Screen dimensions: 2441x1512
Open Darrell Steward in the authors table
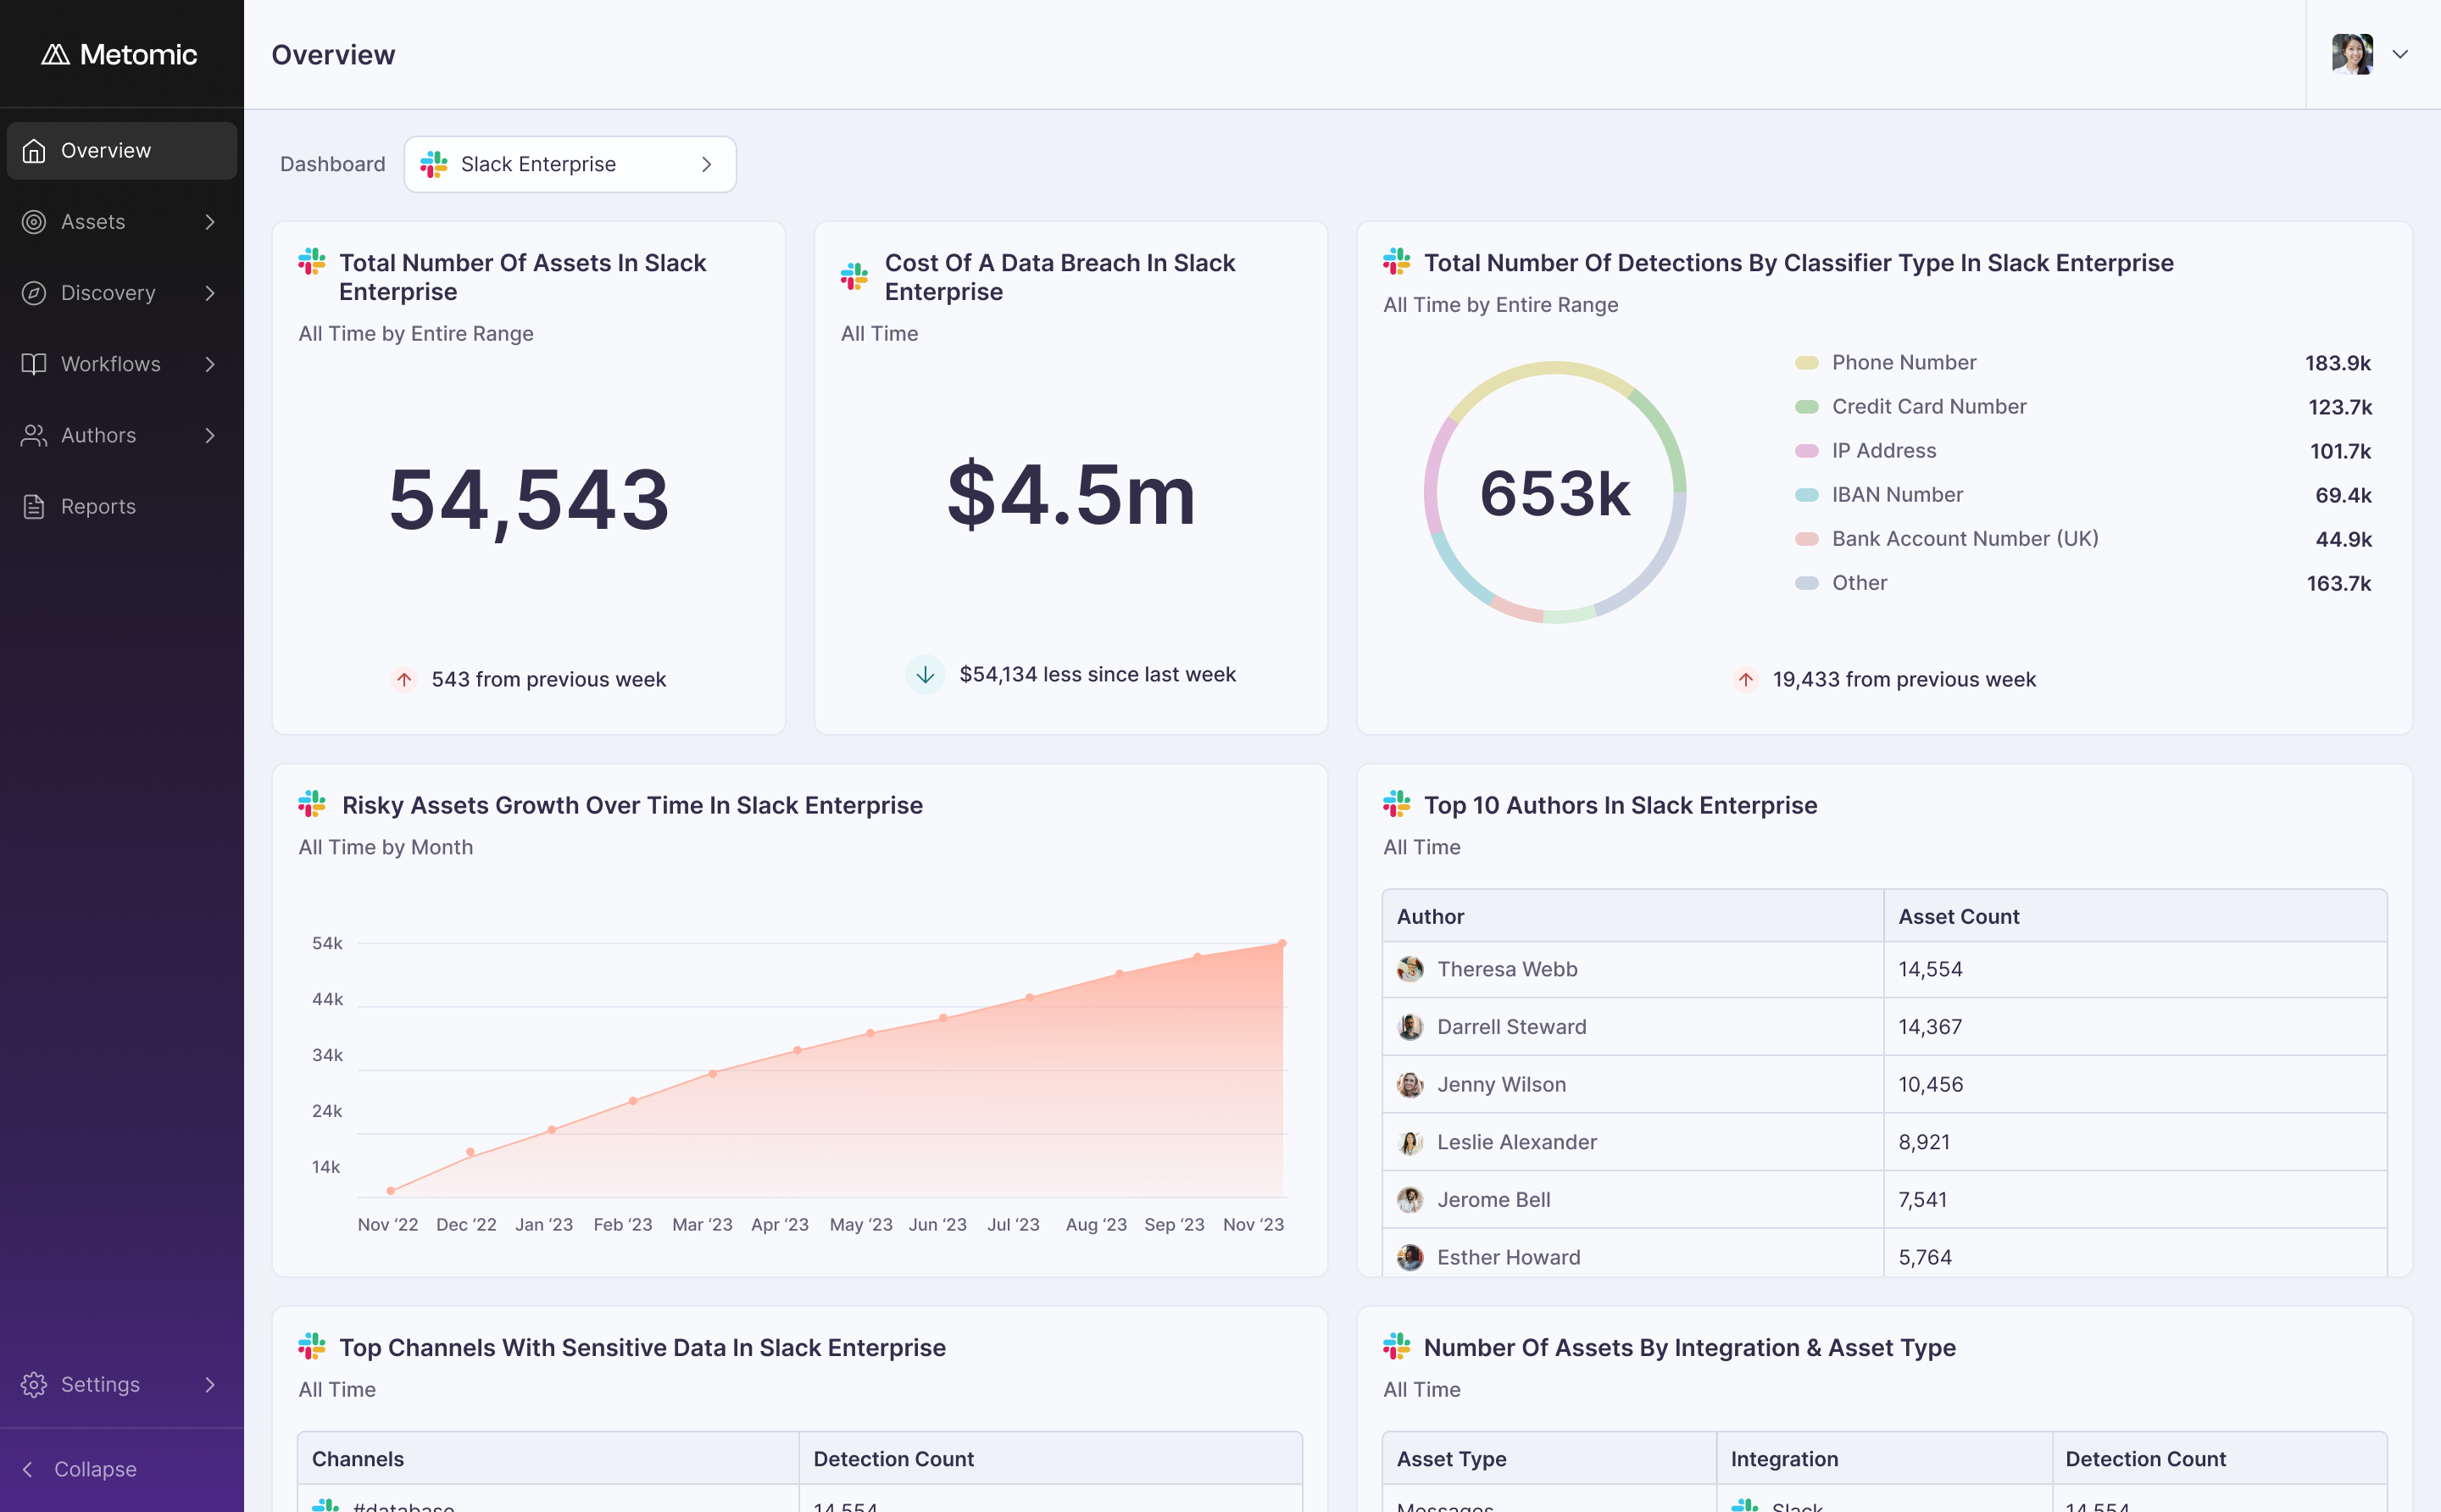tap(1511, 1027)
